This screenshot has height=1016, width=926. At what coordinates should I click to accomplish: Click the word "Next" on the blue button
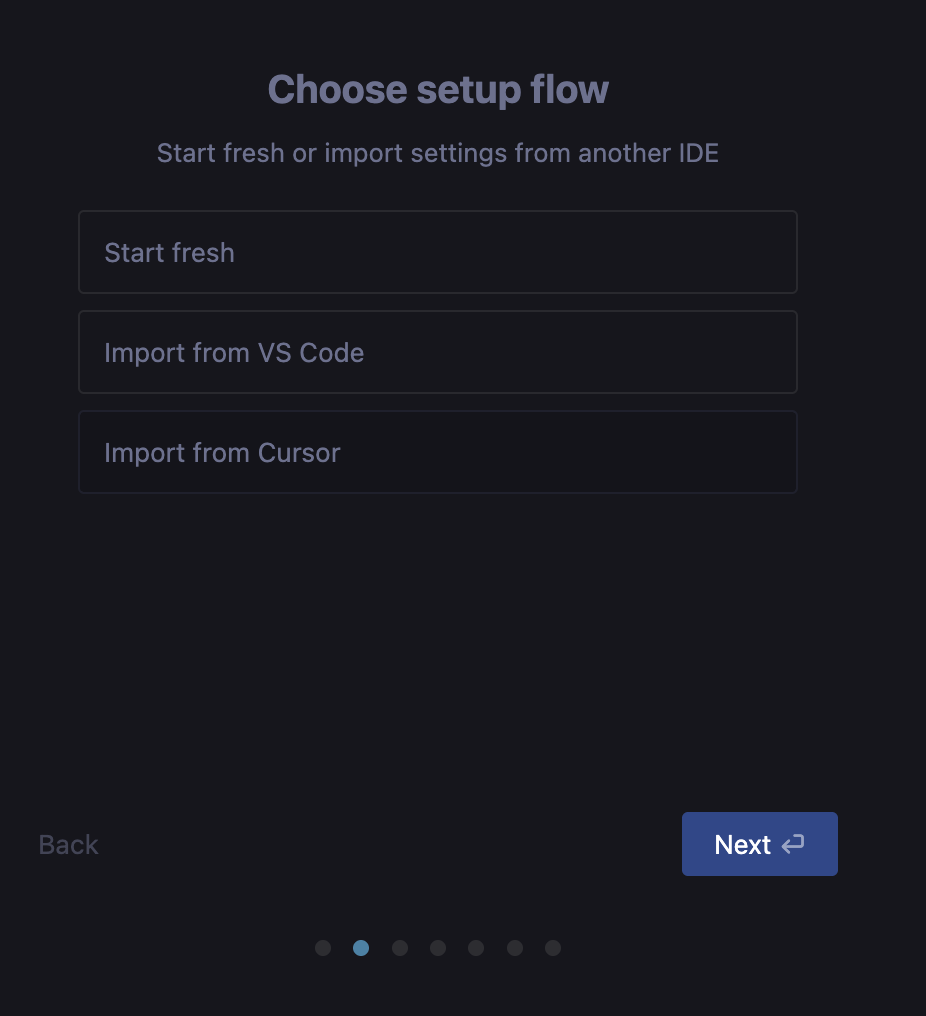tap(742, 845)
